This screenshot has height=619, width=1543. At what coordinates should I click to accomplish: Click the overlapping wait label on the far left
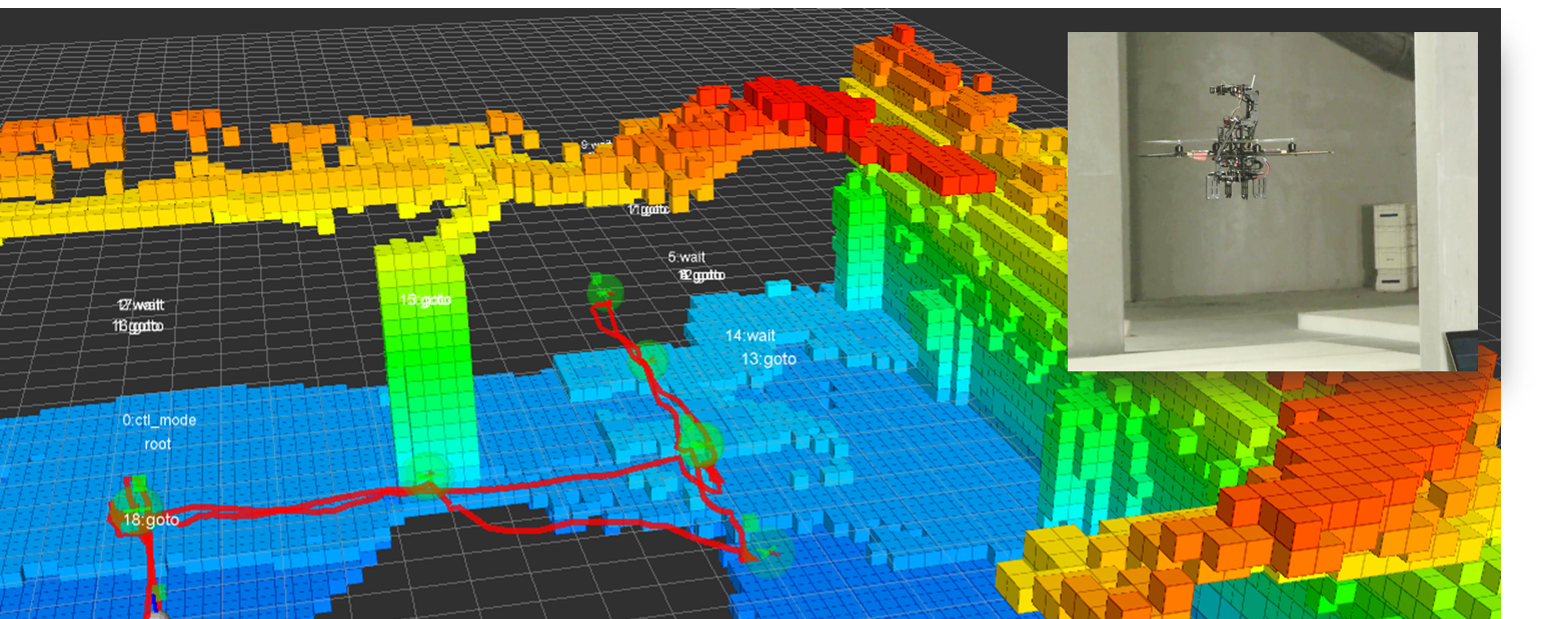[140, 306]
